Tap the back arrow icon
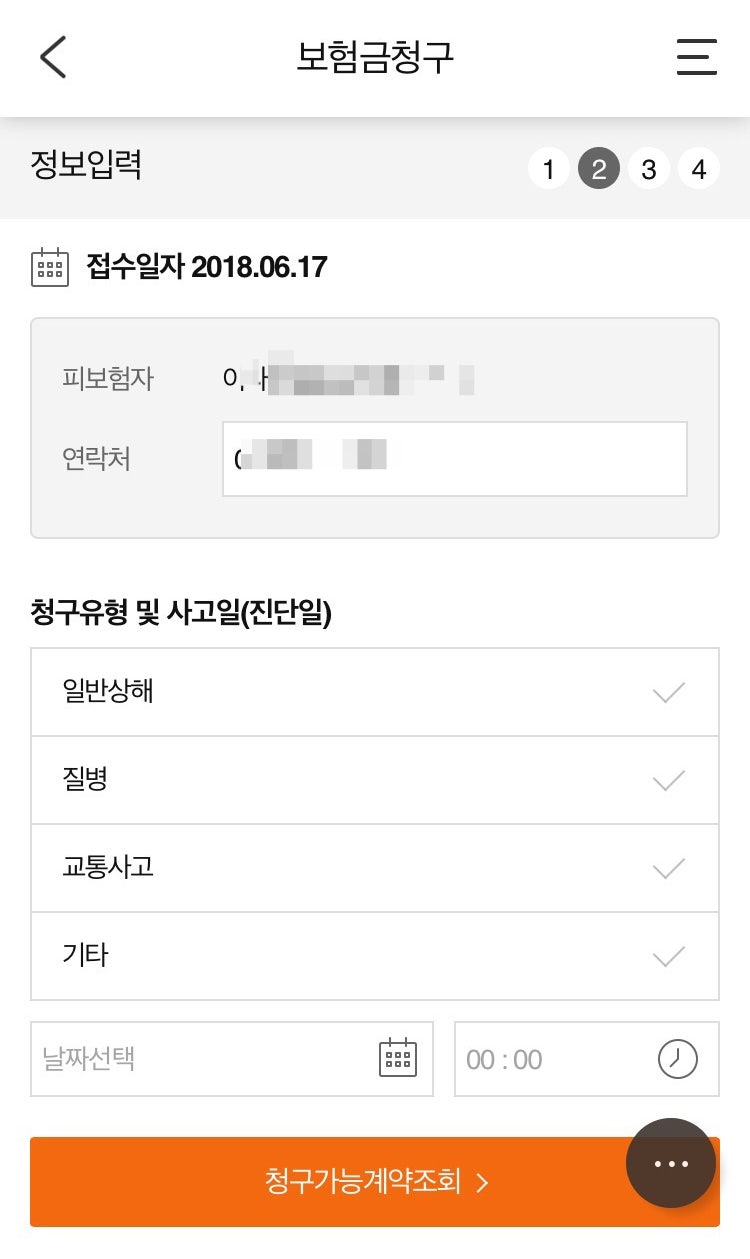This screenshot has width=750, height=1259. click(53, 57)
